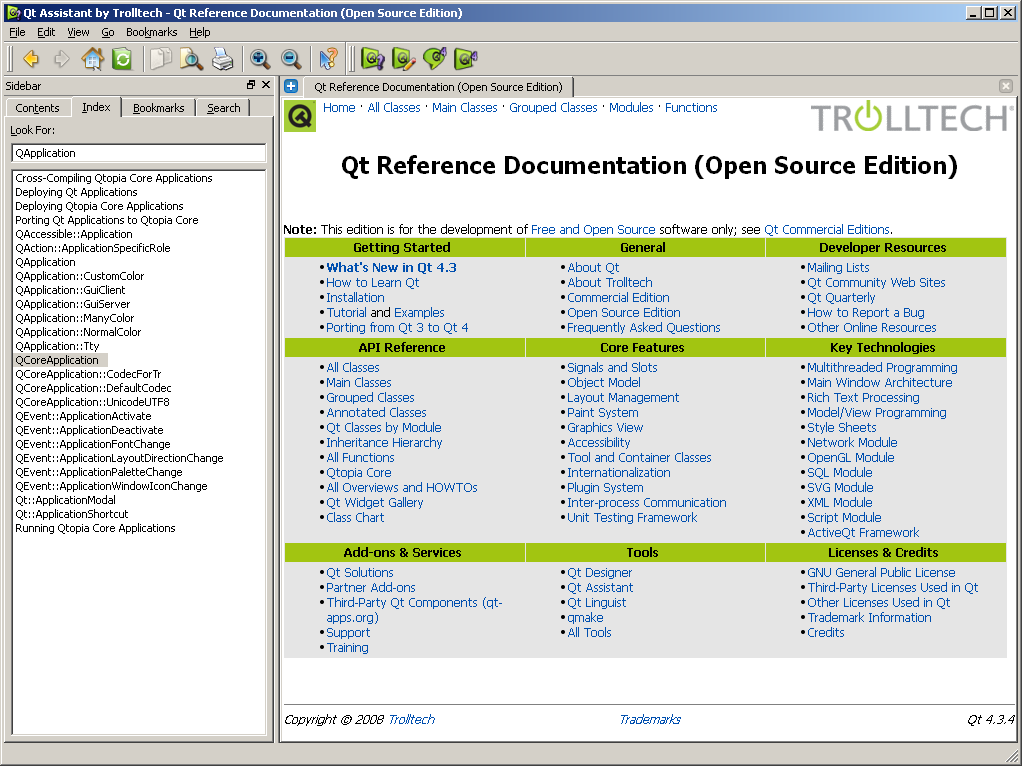Open the Mailing Lists link

tap(838, 267)
